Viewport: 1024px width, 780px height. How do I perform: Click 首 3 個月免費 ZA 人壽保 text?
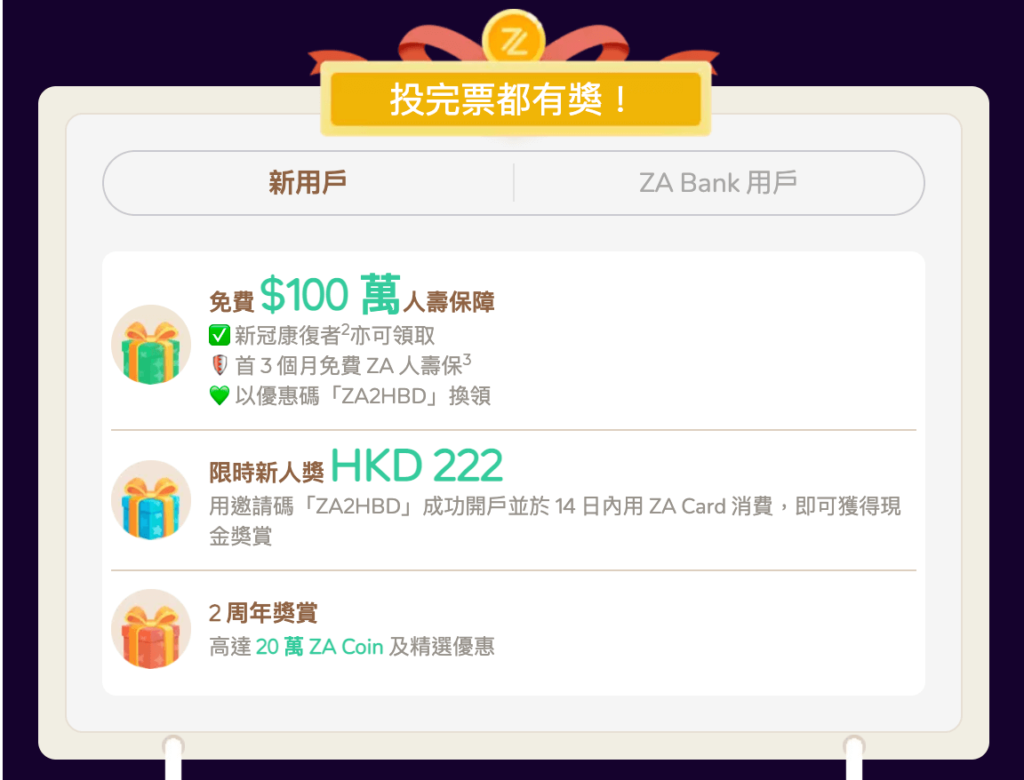[x=353, y=365]
